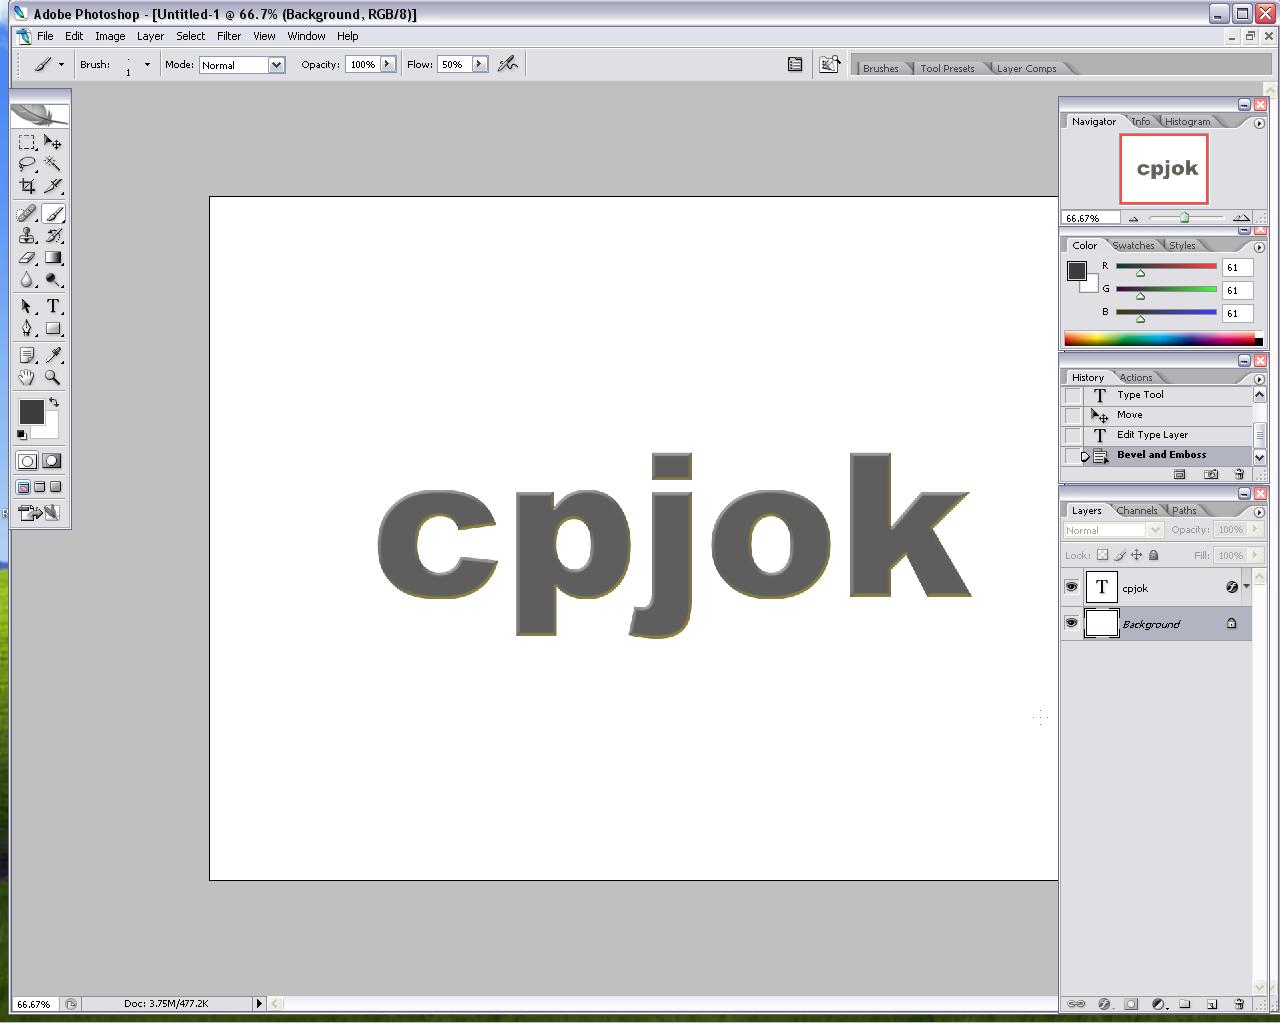Hide the Background layer
Image resolution: width=1280 pixels, height=1024 pixels.
click(x=1071, y=623)
